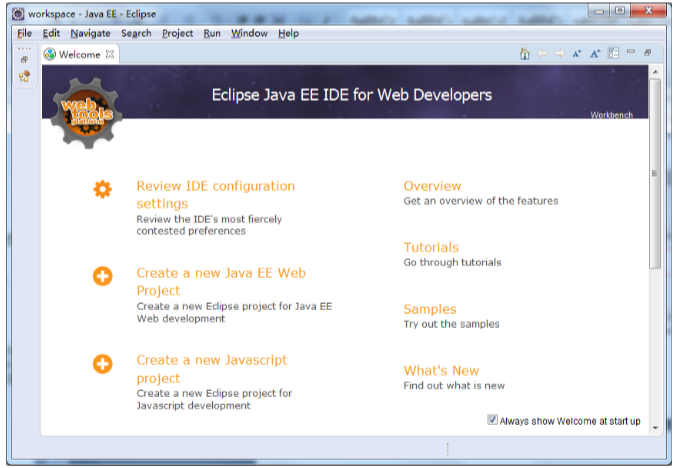
Task: Click the Restore button in Welcome view toolbar
Action: [648, 53]
